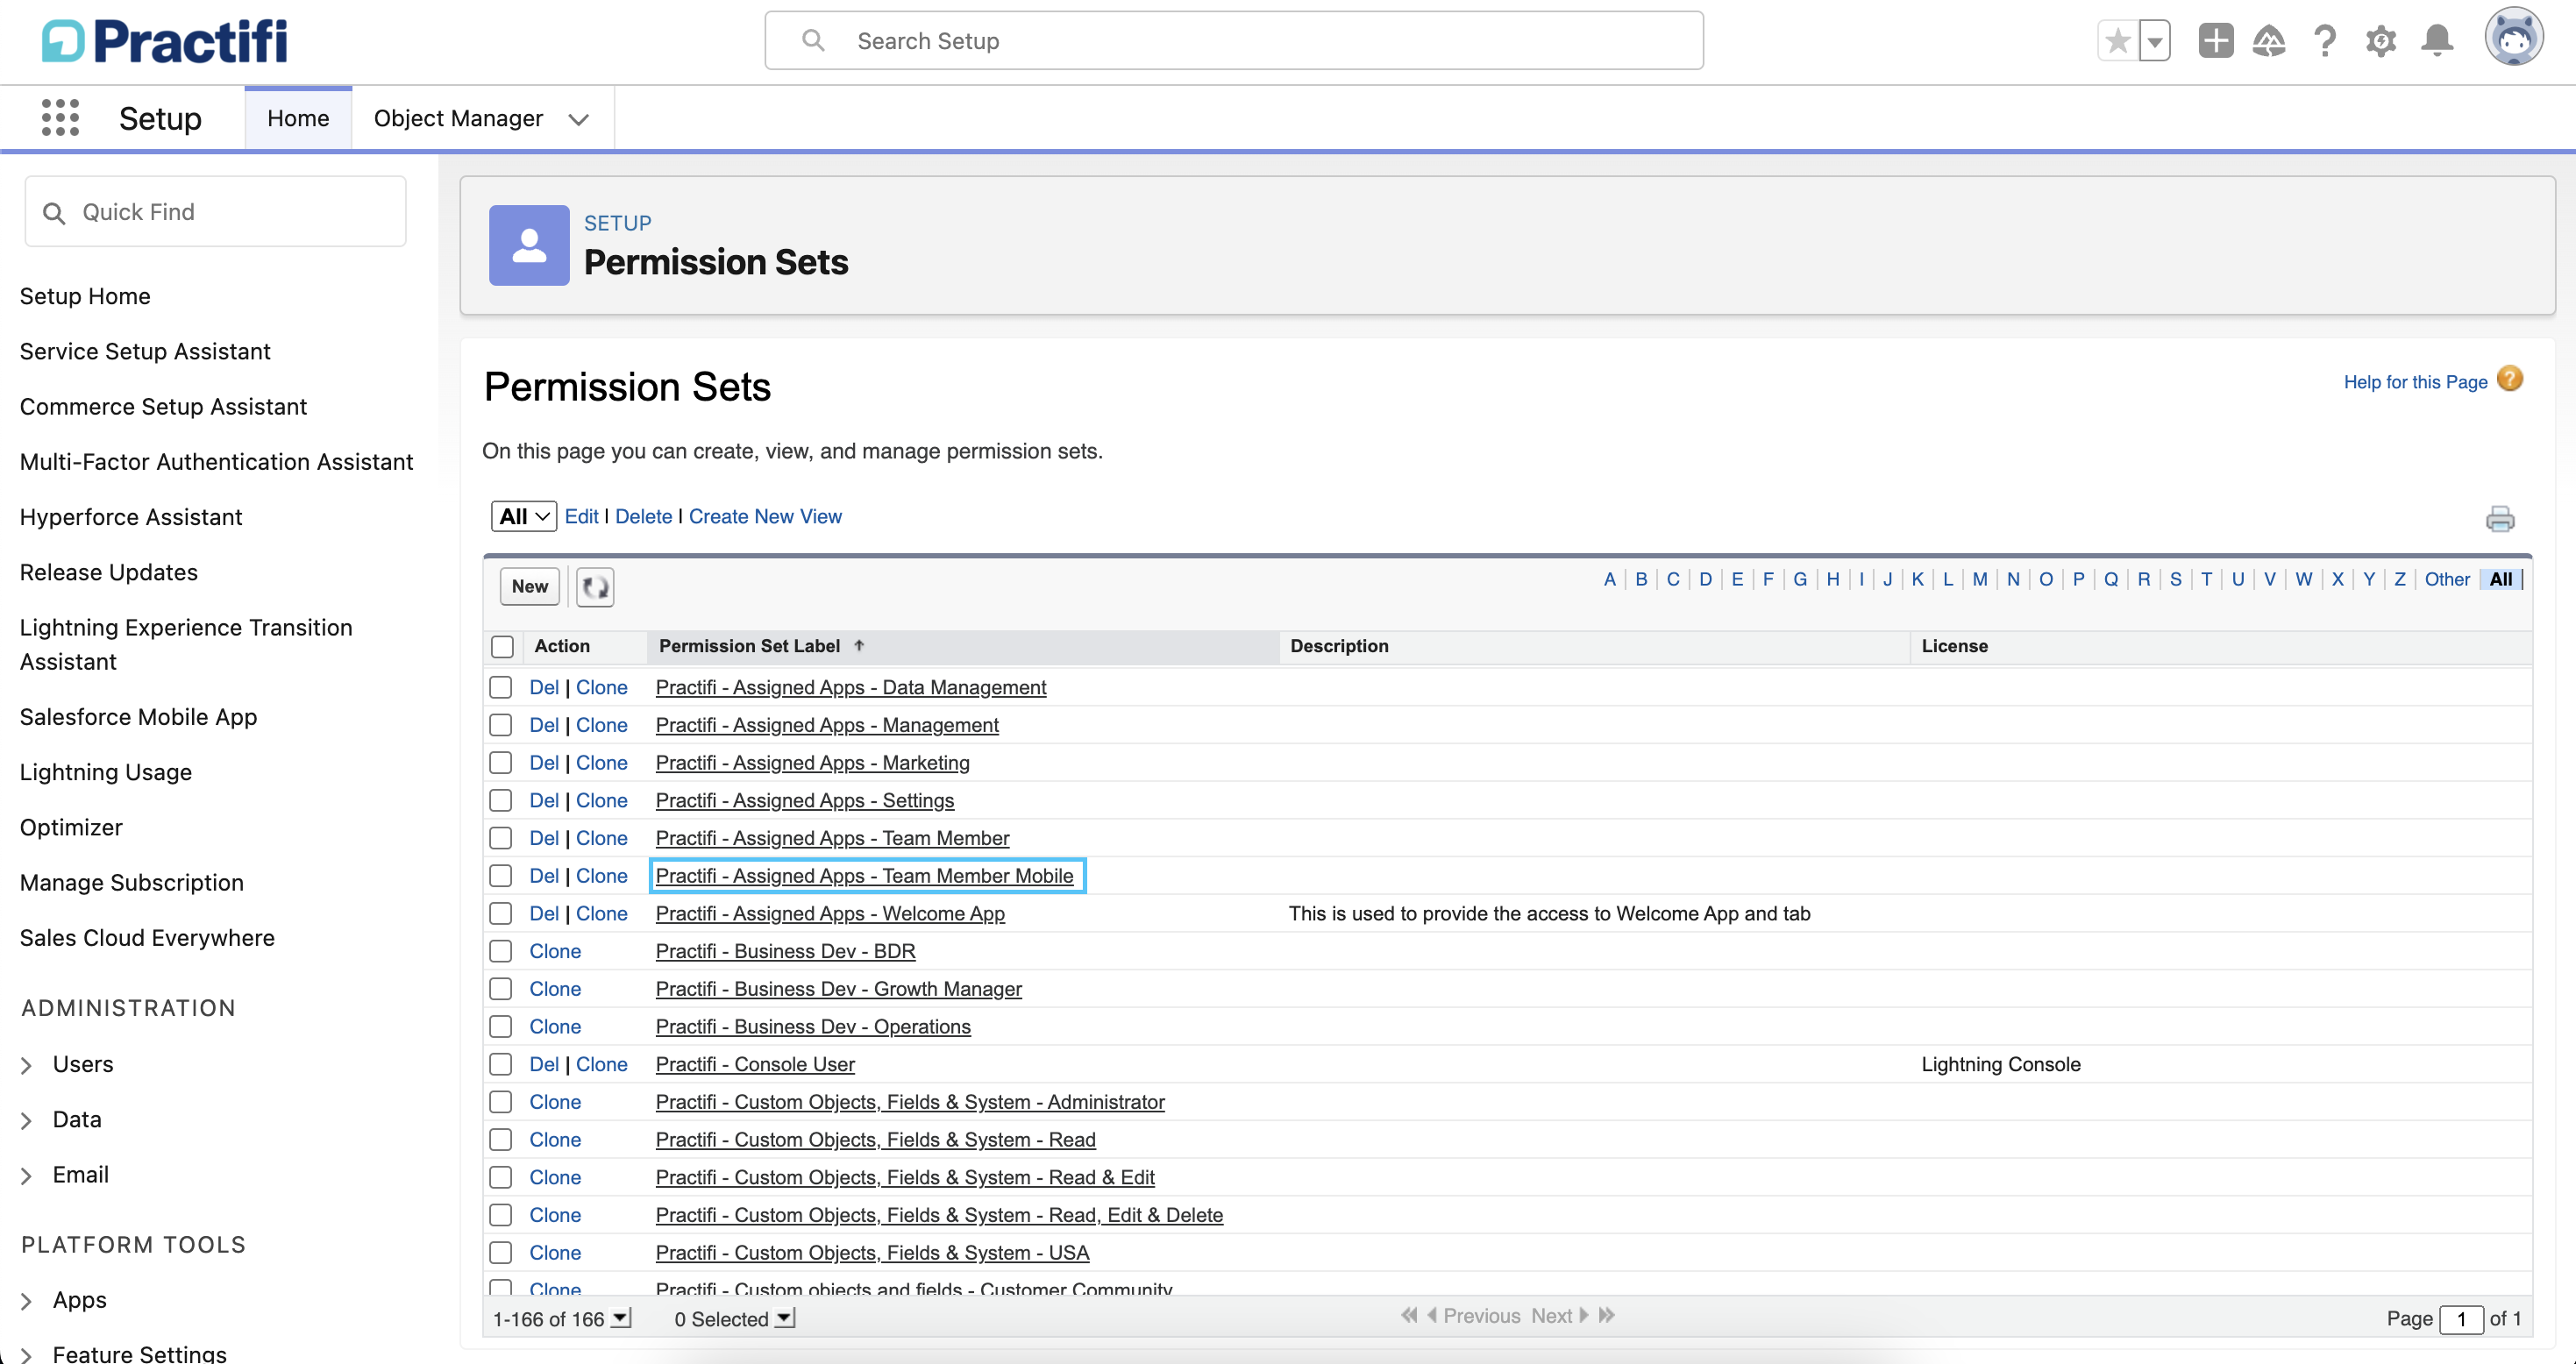Click the New permission set button
The width and height of the screenshot is (2576, 1364).
pyautogui.click(x=530, y=586)
